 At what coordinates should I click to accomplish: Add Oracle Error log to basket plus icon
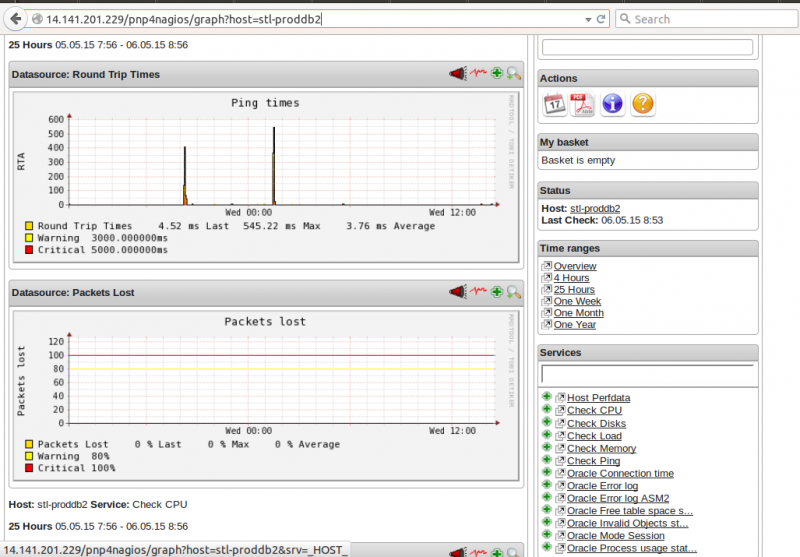coord(546,485)
